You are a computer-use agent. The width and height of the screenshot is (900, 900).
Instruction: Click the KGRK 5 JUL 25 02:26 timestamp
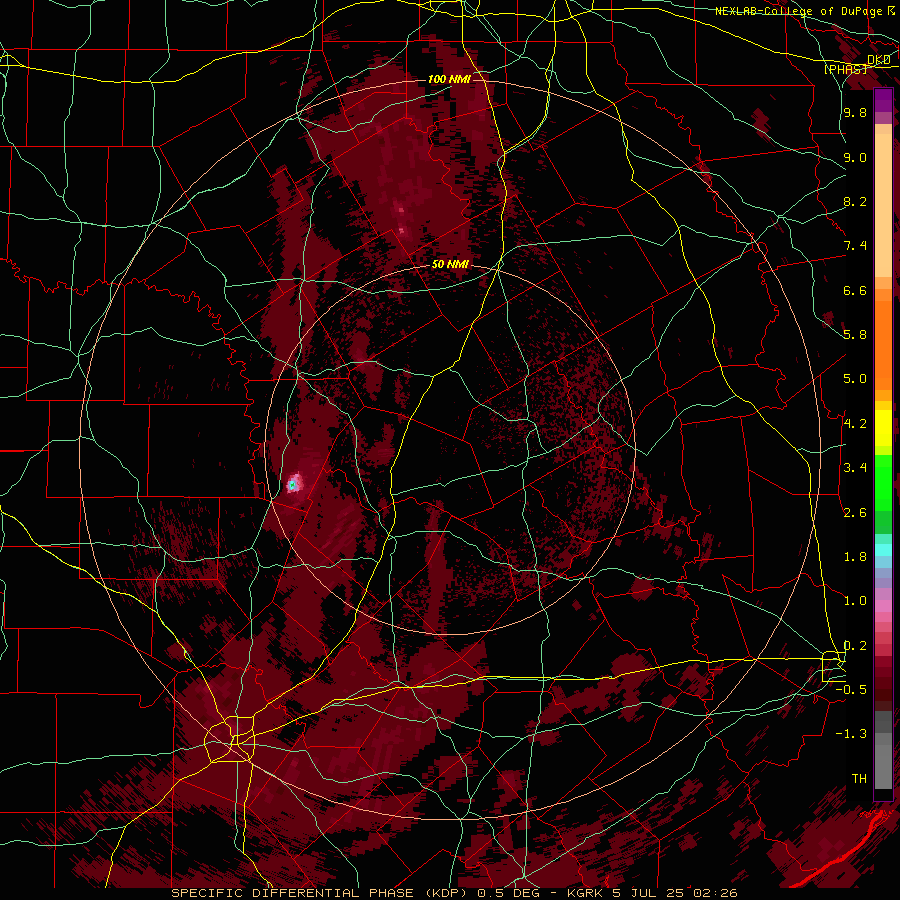pos(652,893)
